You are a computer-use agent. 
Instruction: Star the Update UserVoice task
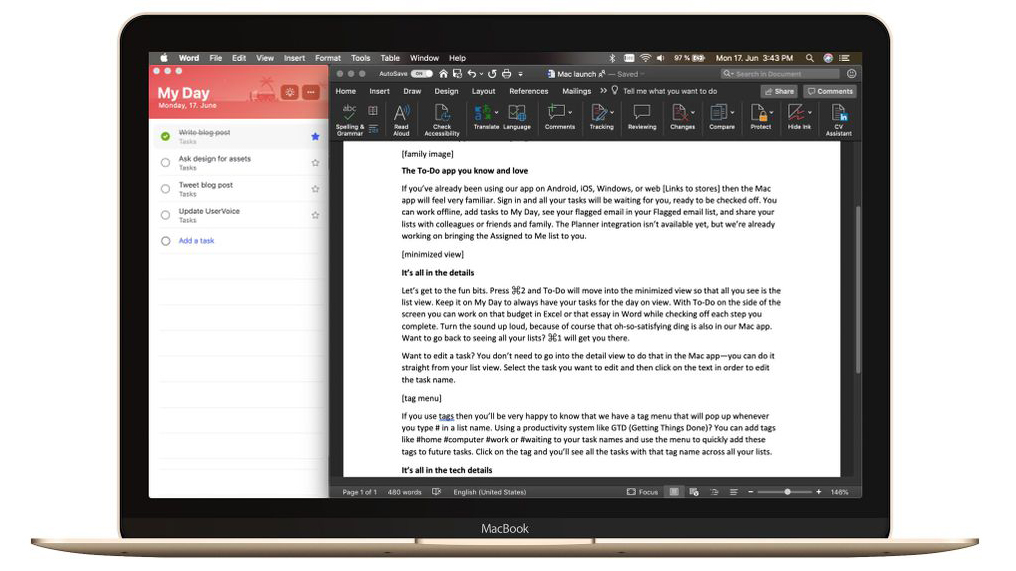(316, 215)
